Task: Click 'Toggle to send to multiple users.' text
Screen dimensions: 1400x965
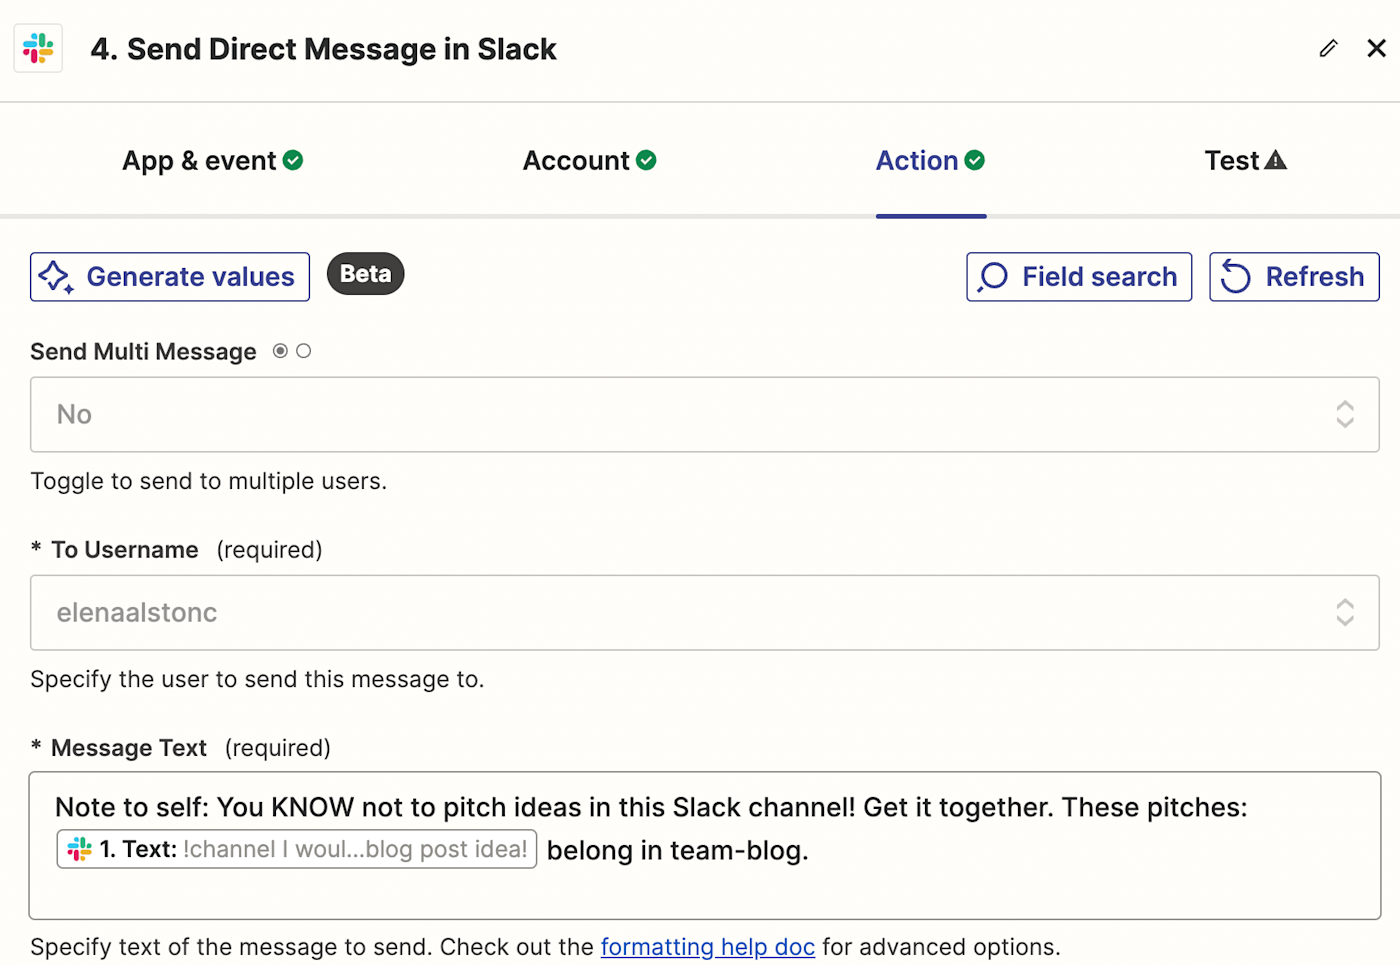Action: point(208,481)
